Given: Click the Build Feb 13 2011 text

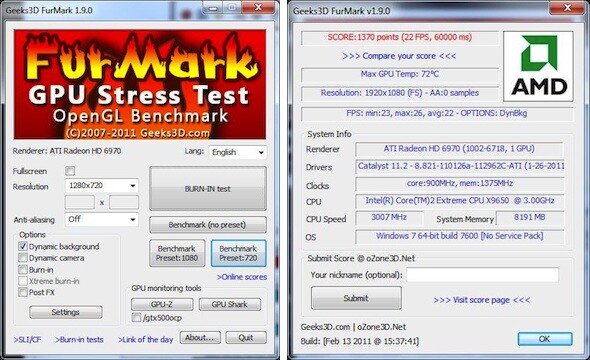Looking at the screenshot, I should coord(359,341).
